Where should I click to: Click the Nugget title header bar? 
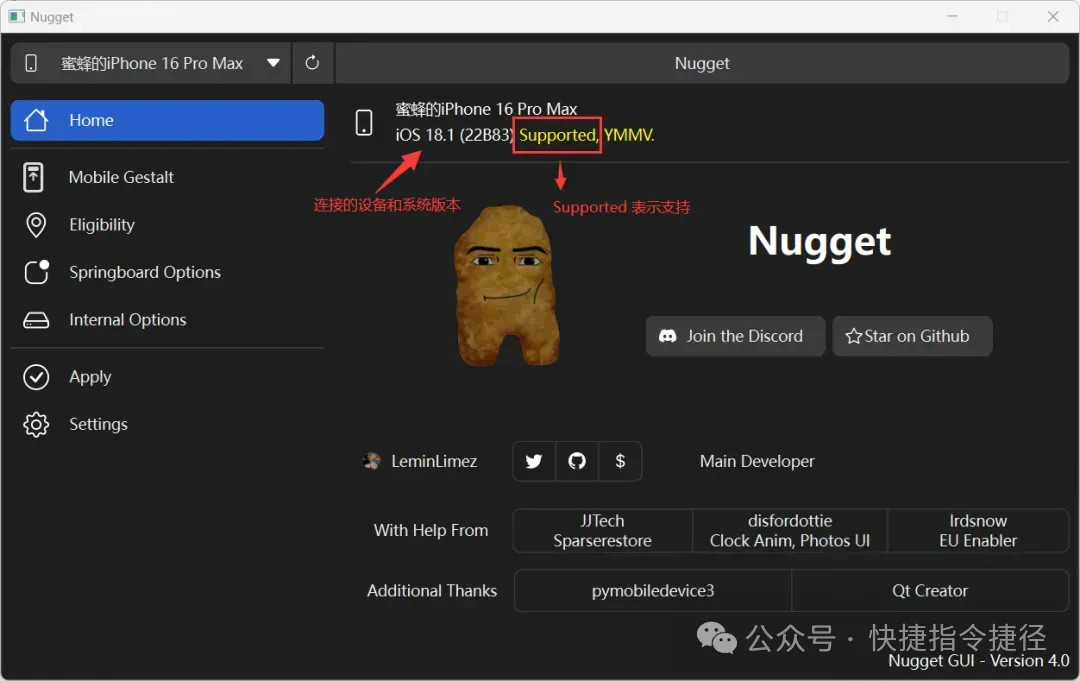(x=702, y=63)
